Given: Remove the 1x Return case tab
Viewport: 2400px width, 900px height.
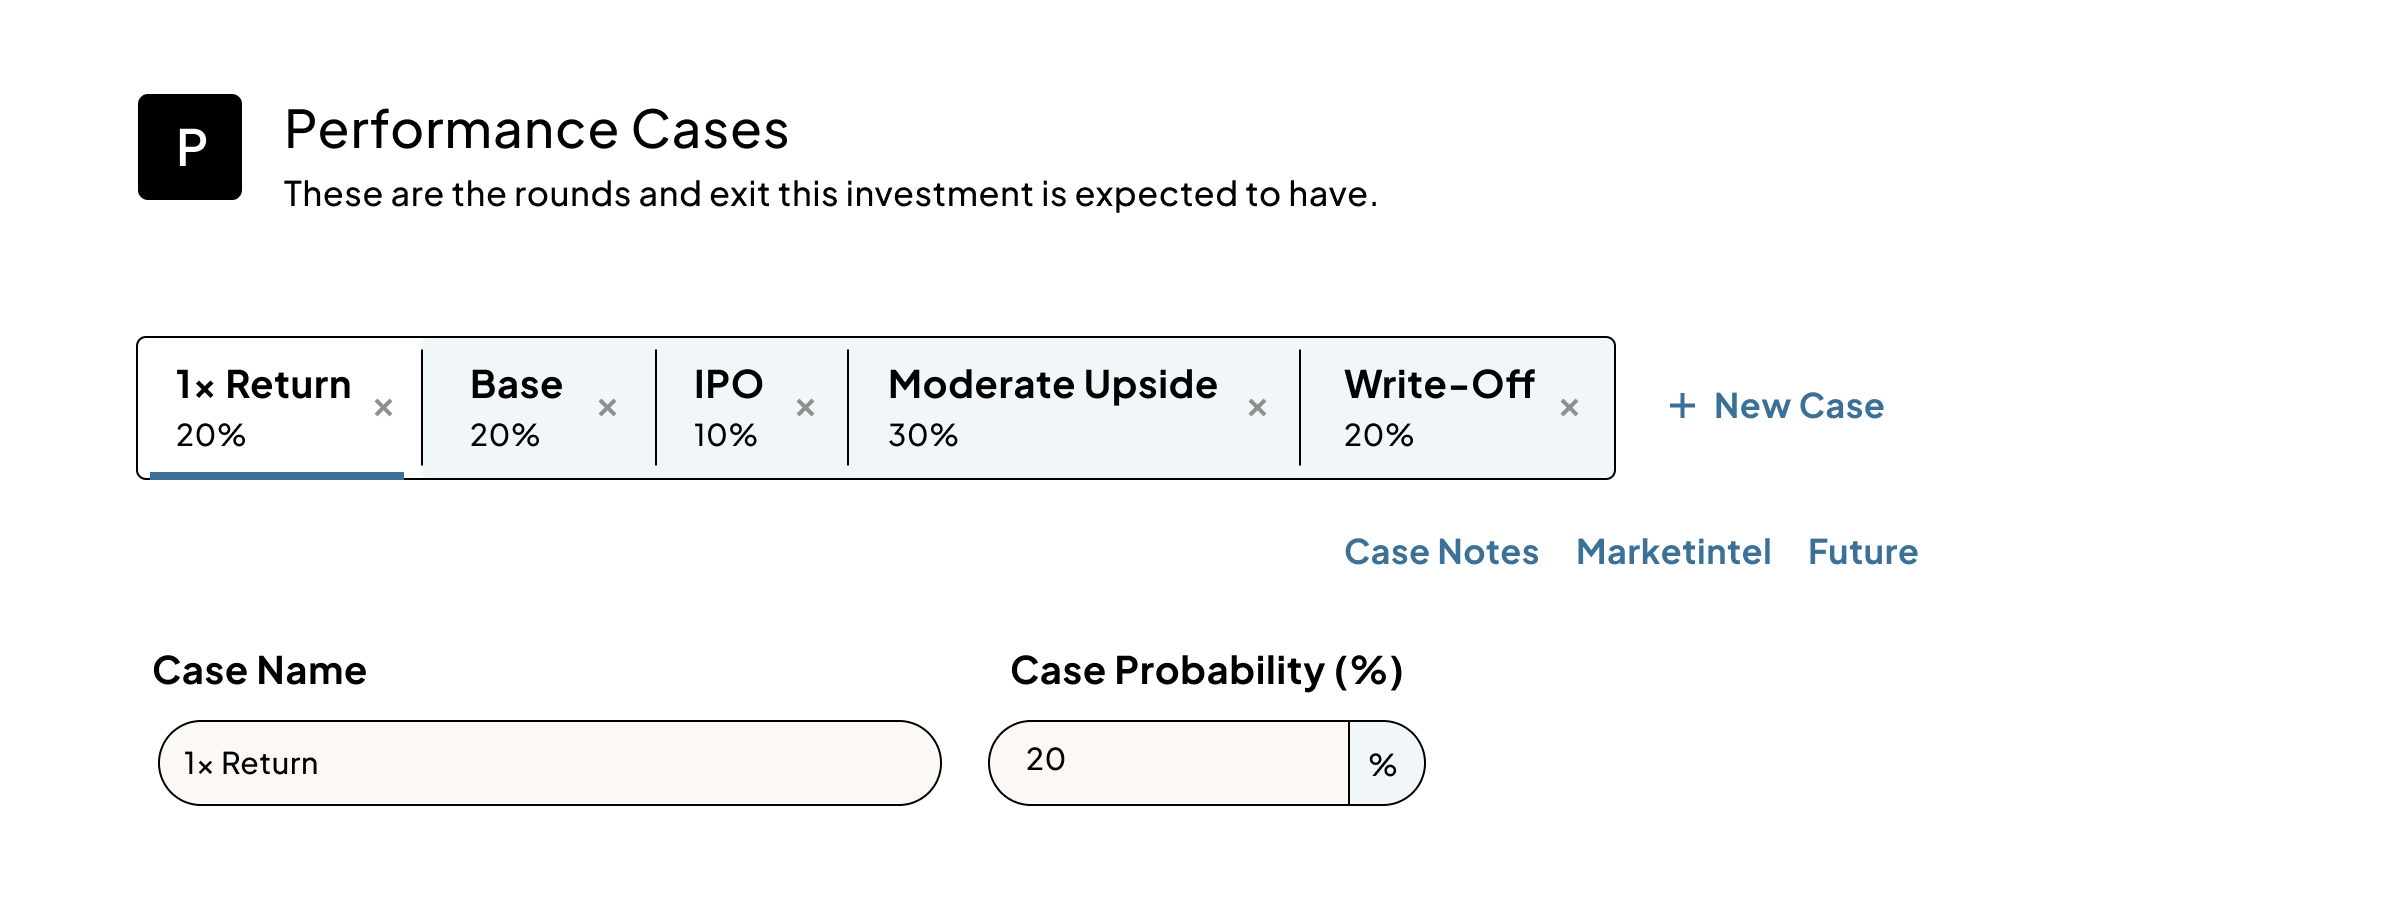Looking at the screenshot, I should point(383,408).
